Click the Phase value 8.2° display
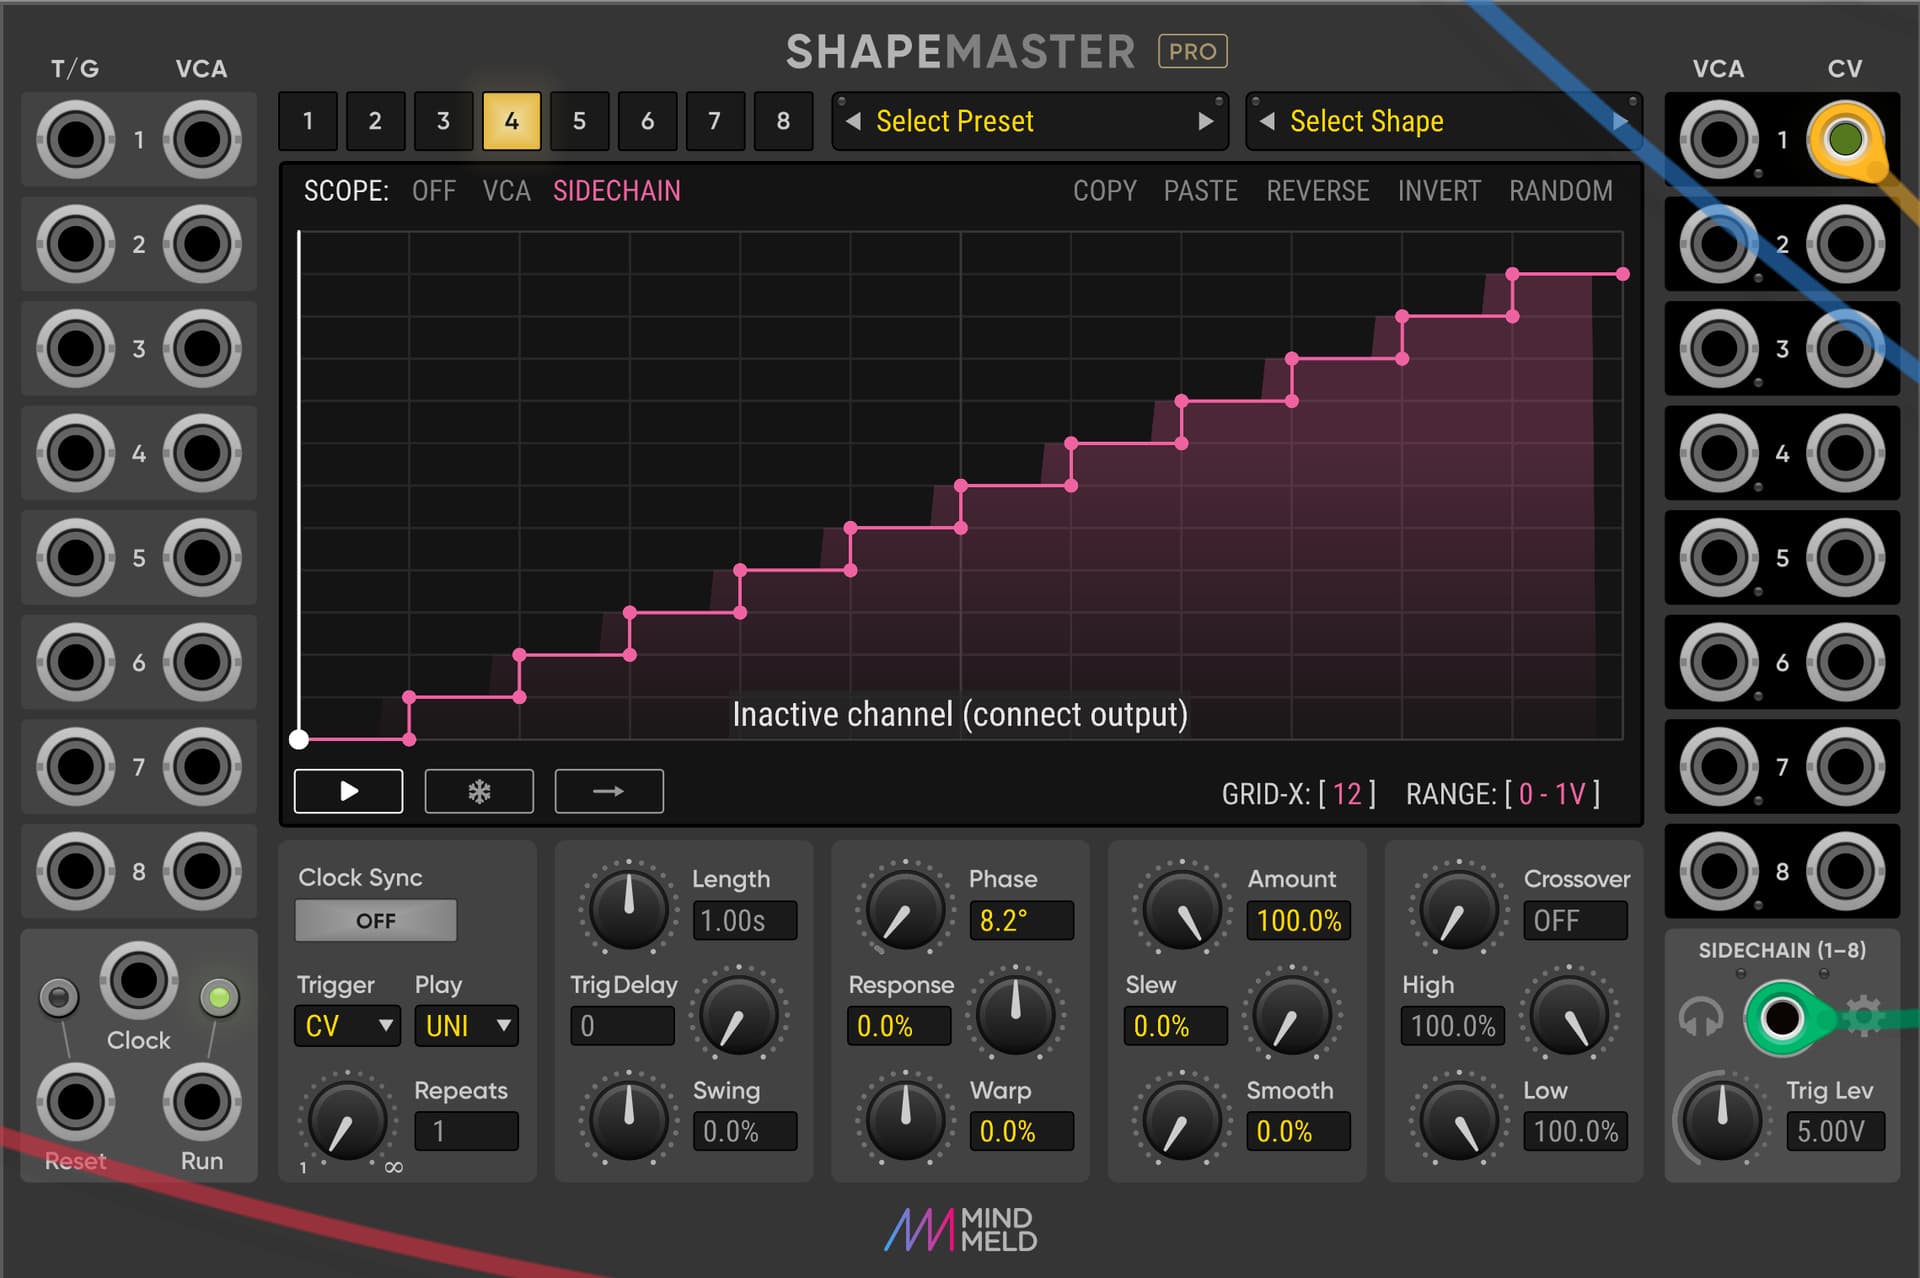Image resolution: width=1920 pixels, height=1278 pixels. click(x=1021, y=920)
